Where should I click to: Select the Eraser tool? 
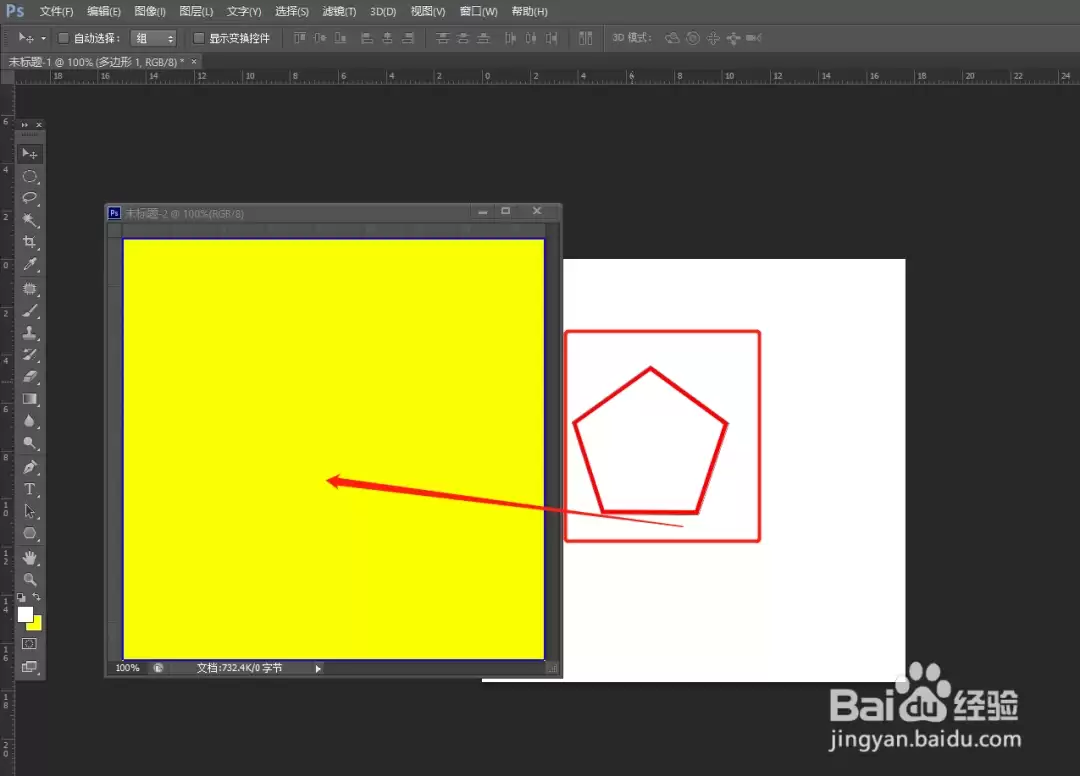pyautogui.click(x=30, y=377)
